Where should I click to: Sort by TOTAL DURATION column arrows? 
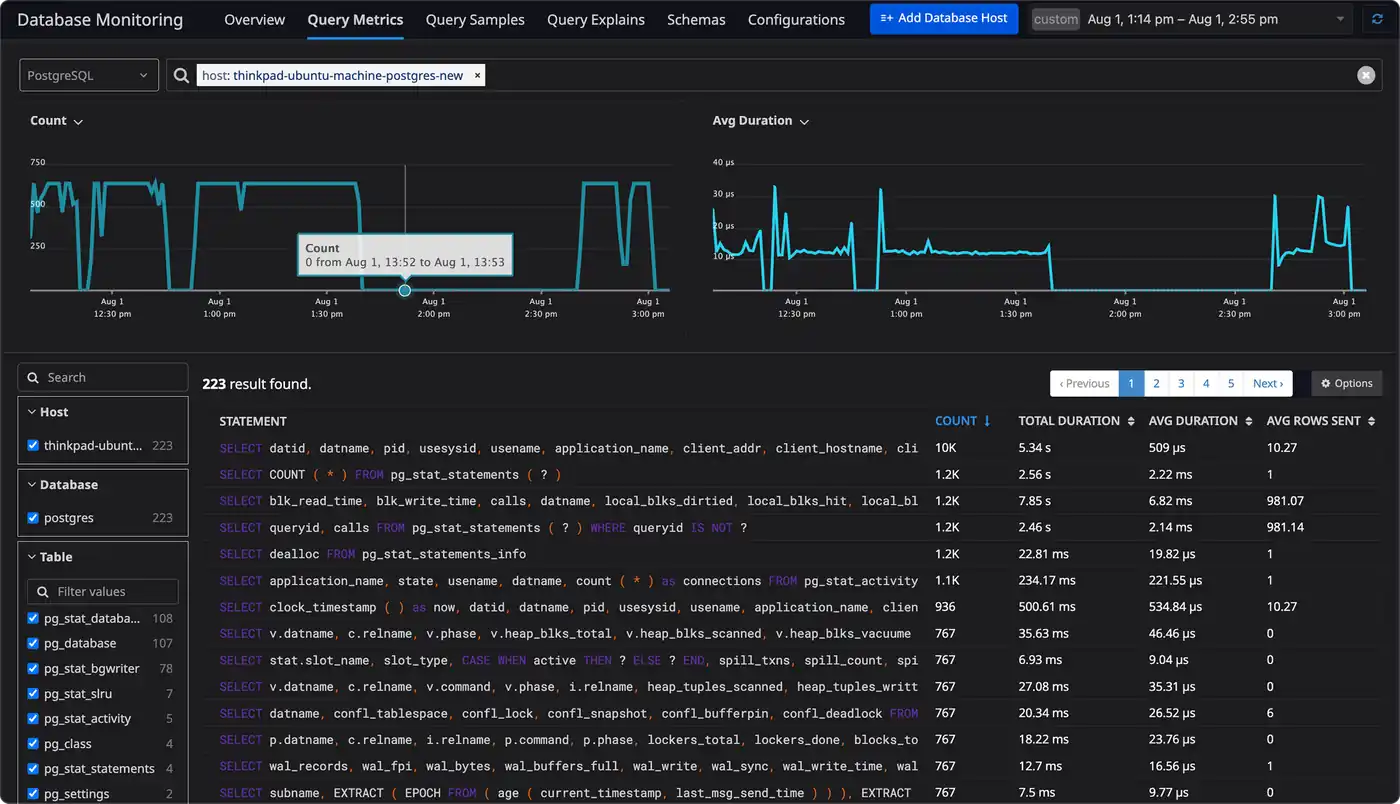tap(1131, 421)
